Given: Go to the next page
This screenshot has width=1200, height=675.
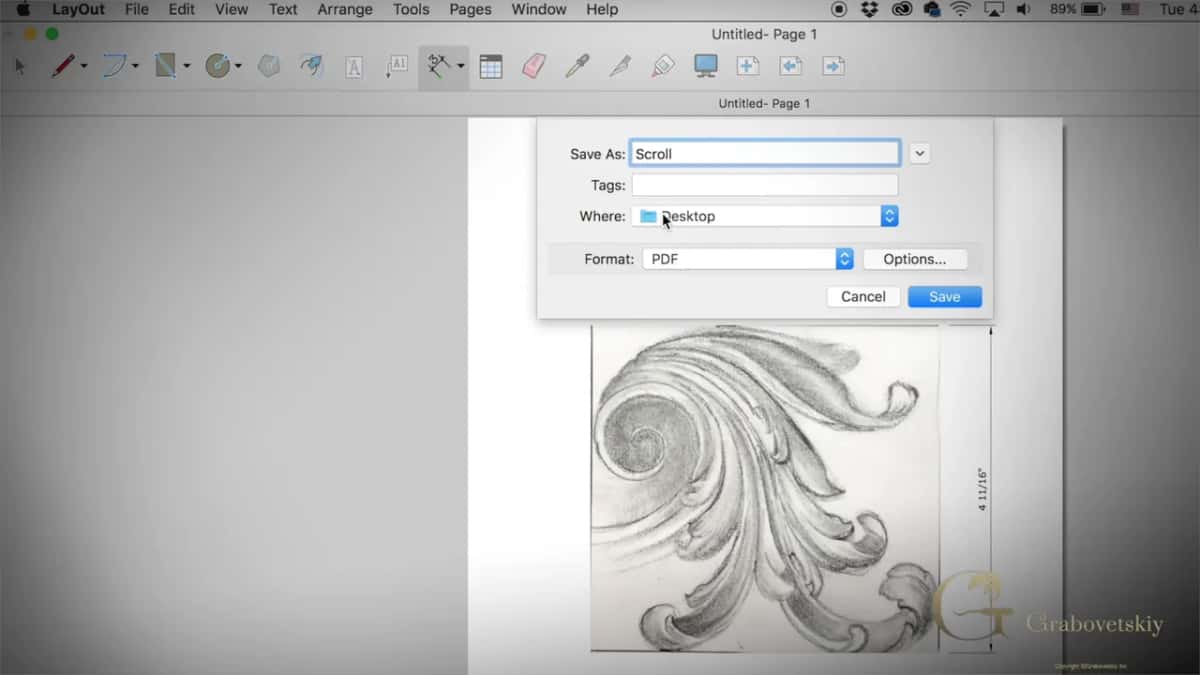Looking at the screenshot, I should pos(833,67).
